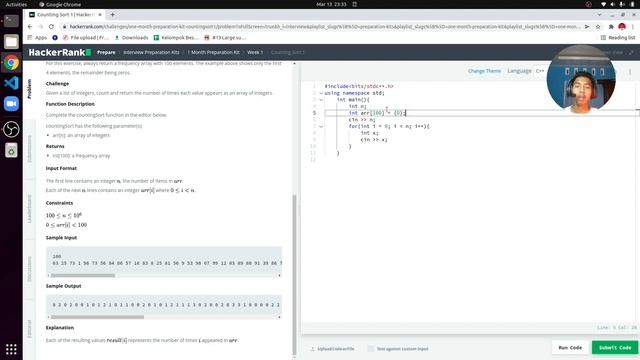Open a new Chrome tab

tap(112, 15)
